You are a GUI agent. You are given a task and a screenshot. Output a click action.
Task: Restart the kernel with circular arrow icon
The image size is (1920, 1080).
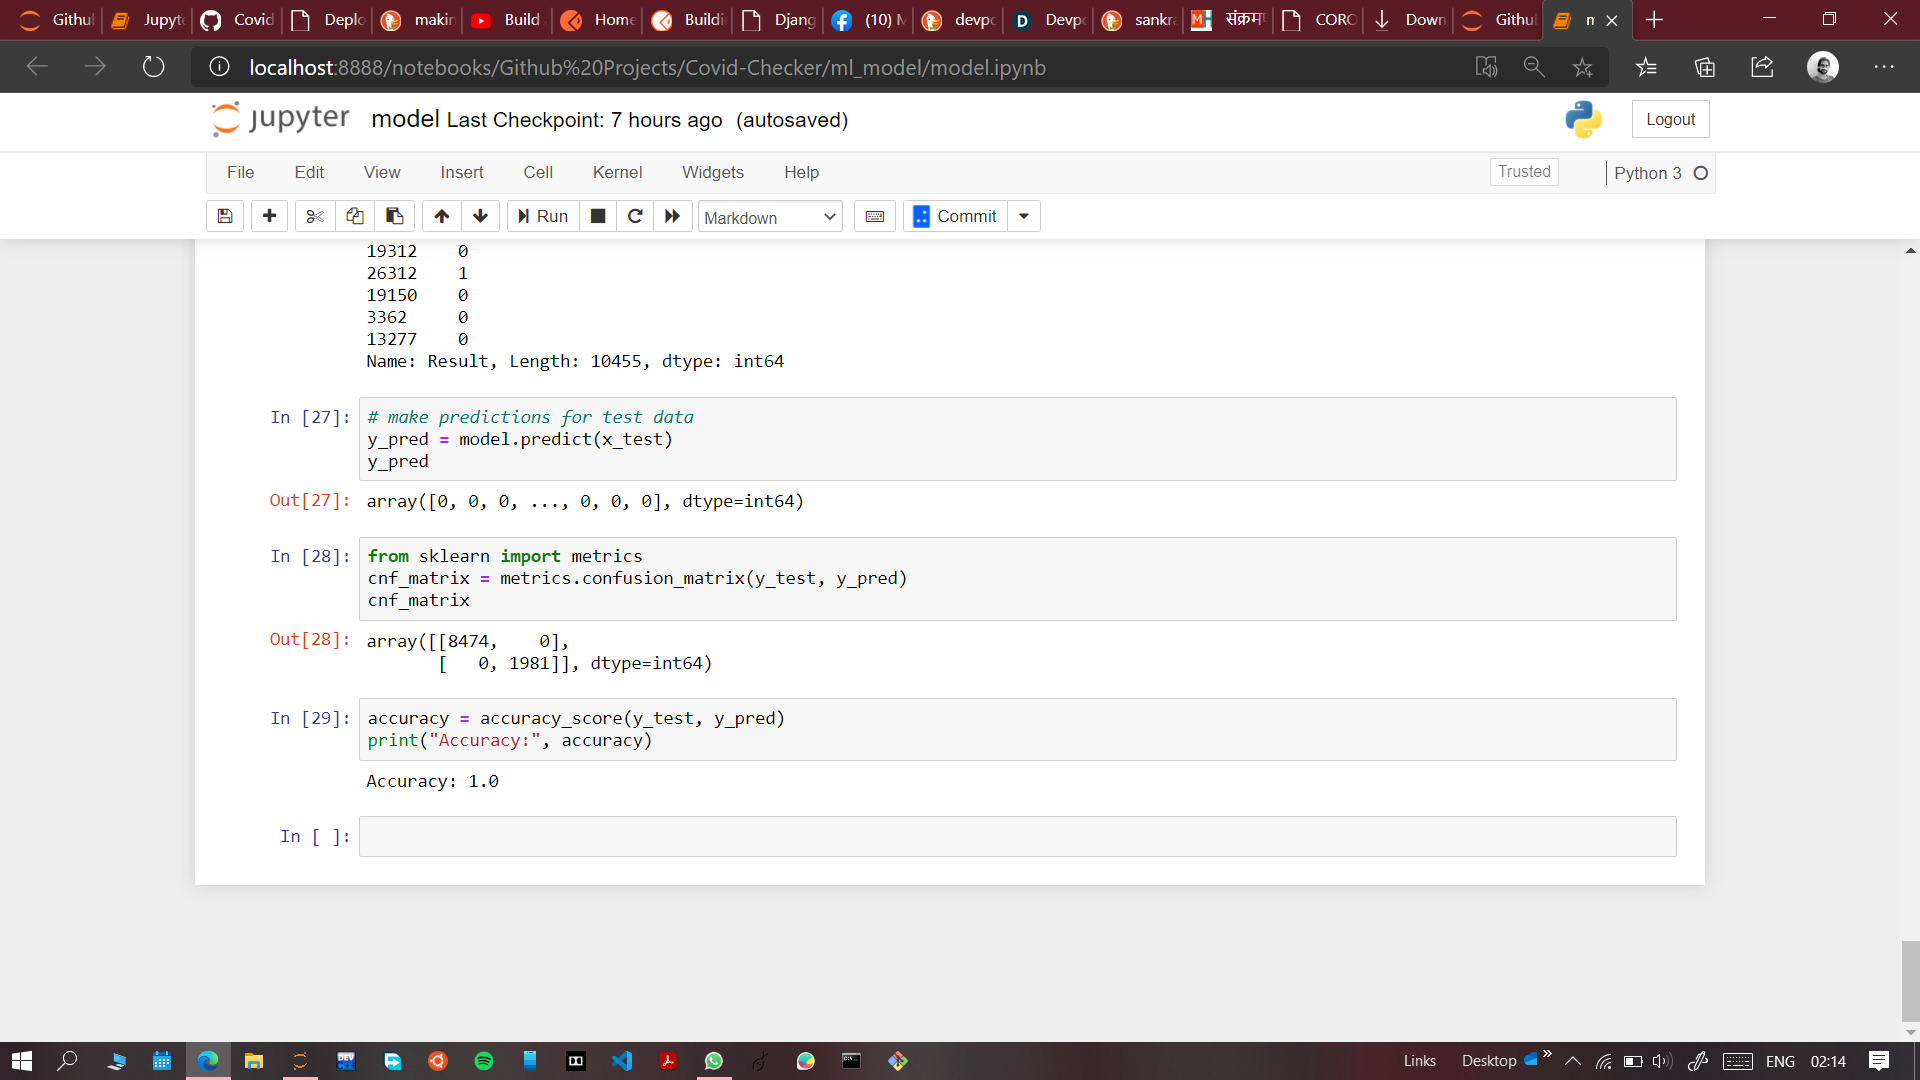[635, 216]
